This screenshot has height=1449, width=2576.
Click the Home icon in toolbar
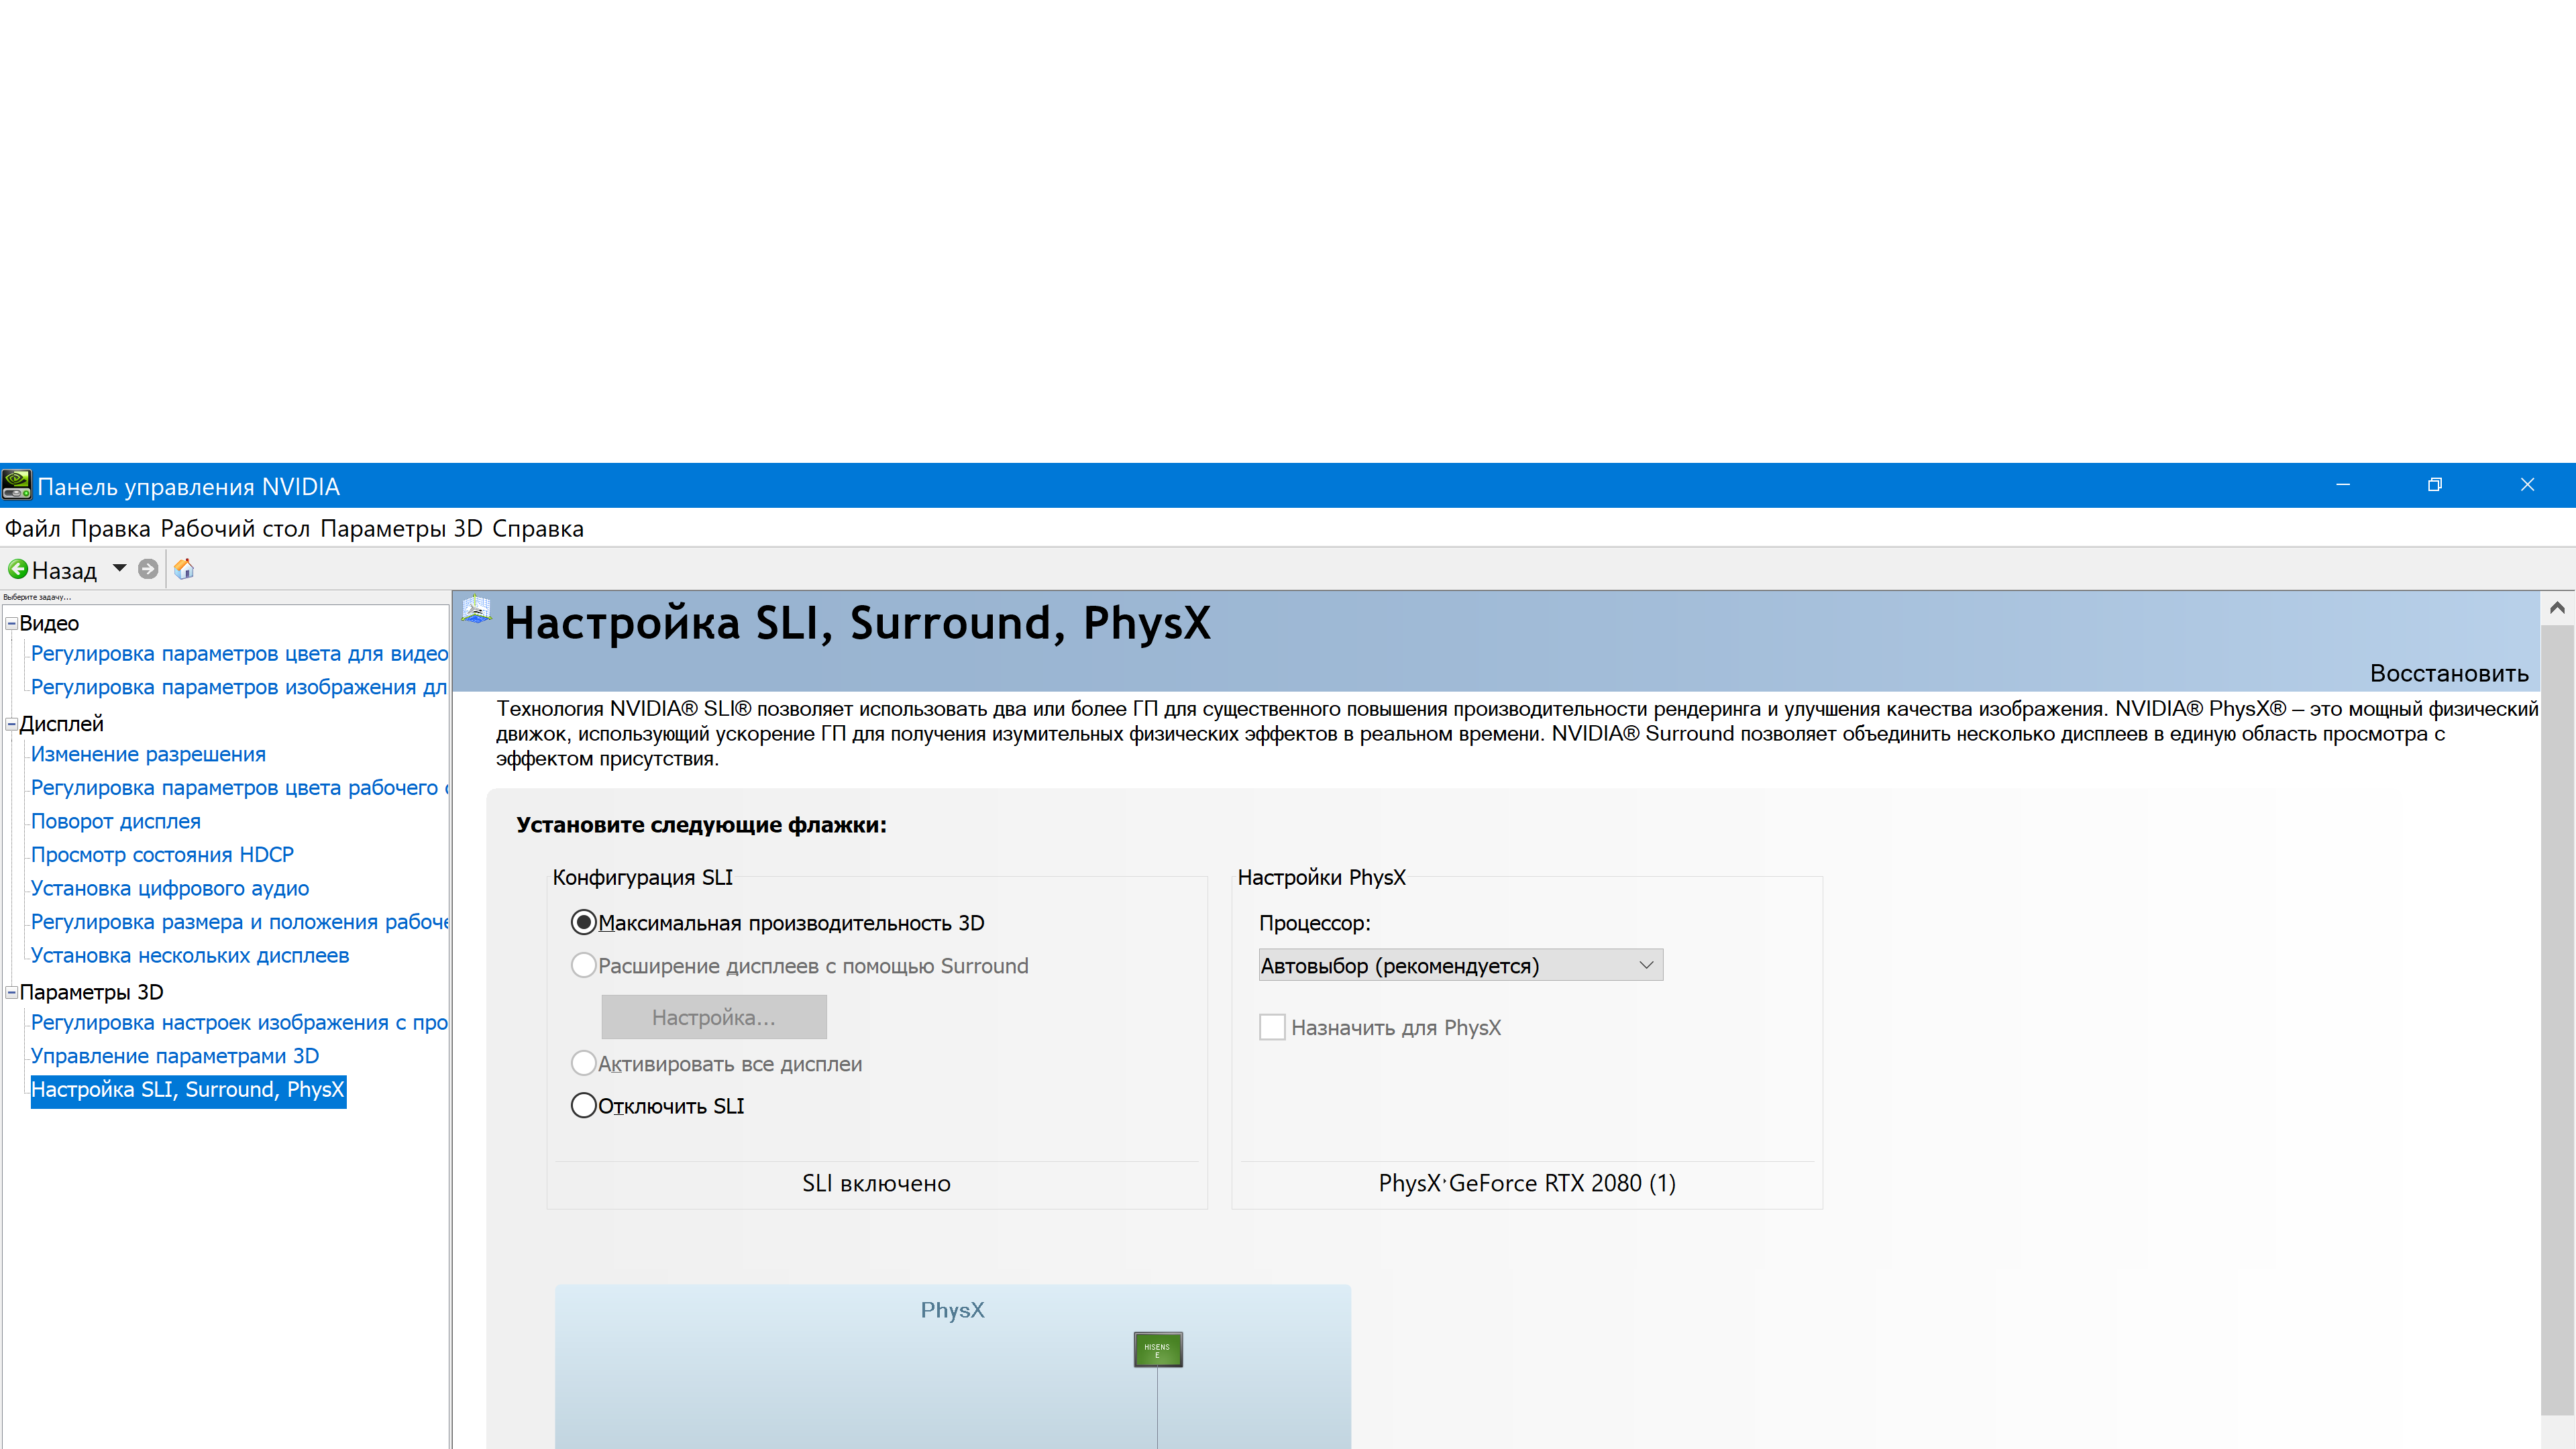pos(184,569)
